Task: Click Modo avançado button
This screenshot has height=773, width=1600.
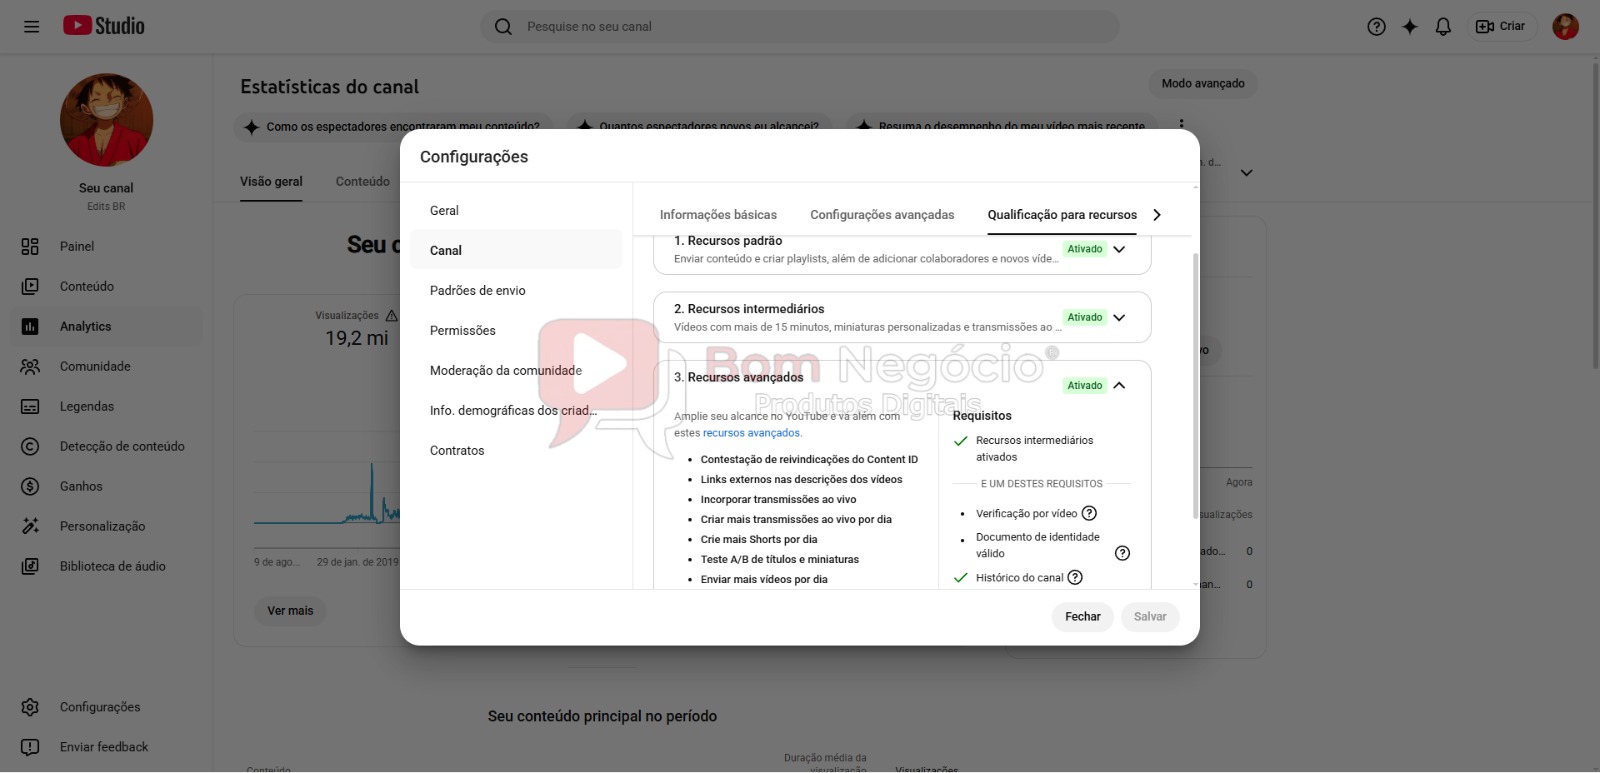Action: [1203, 83]
